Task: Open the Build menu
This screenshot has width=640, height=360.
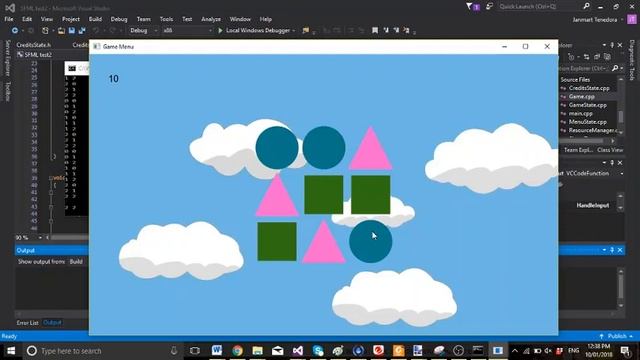Action: [95, 19]
